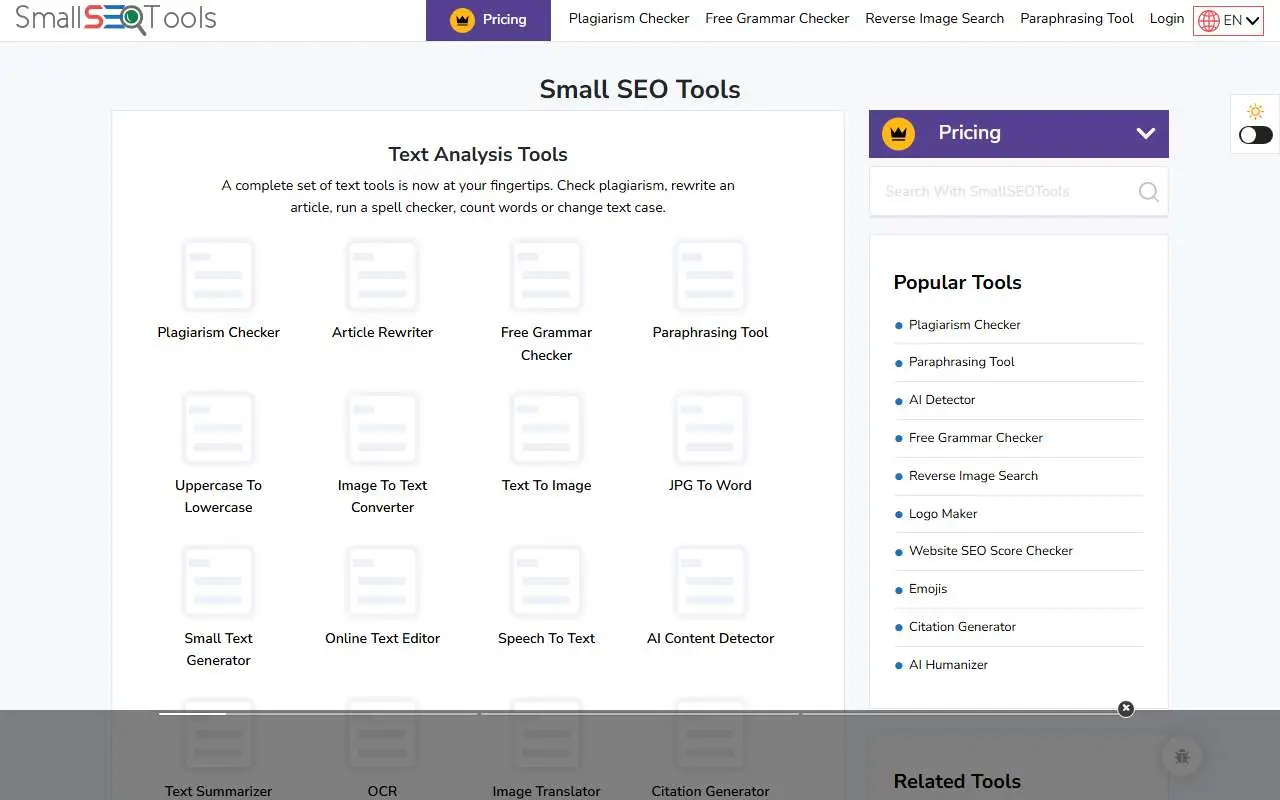Click the Text Analysis Tools heading
This screenshot has height=800, width=1280.
tap(478, 154)
